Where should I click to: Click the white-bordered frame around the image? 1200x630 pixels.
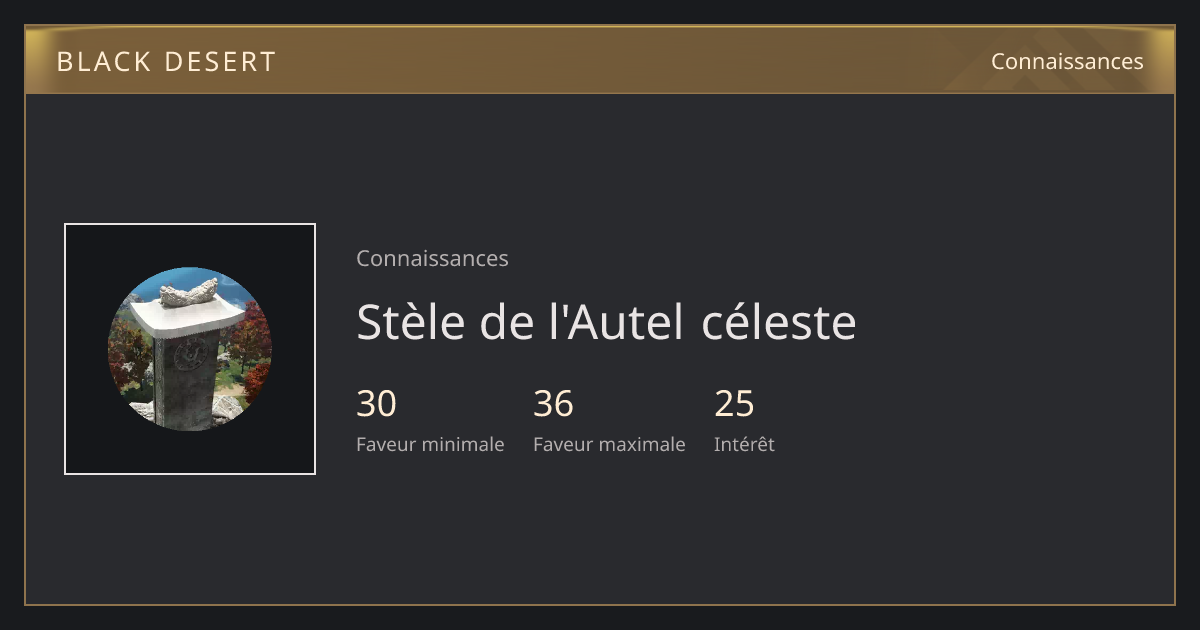[190, 349]
